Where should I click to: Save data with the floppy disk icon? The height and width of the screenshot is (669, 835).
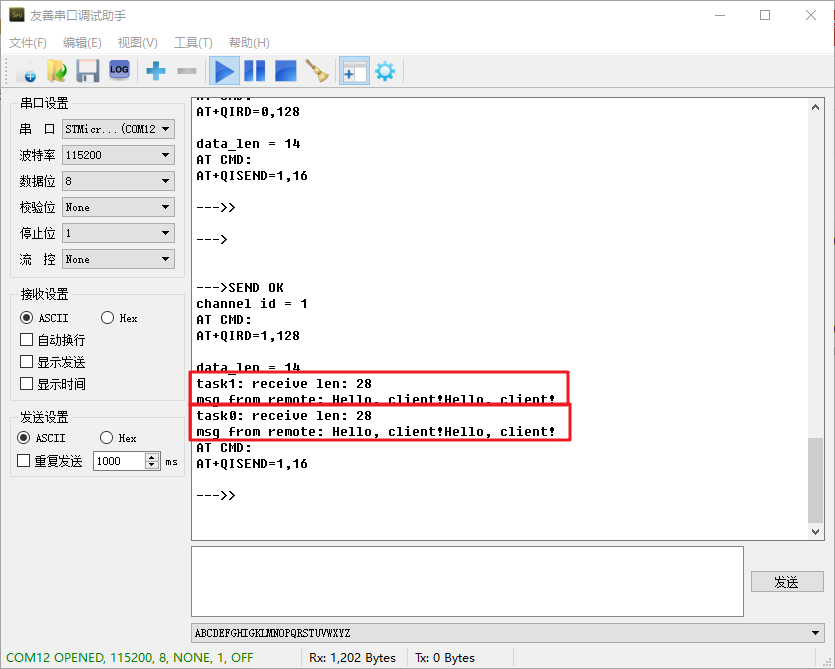[87, 71]
